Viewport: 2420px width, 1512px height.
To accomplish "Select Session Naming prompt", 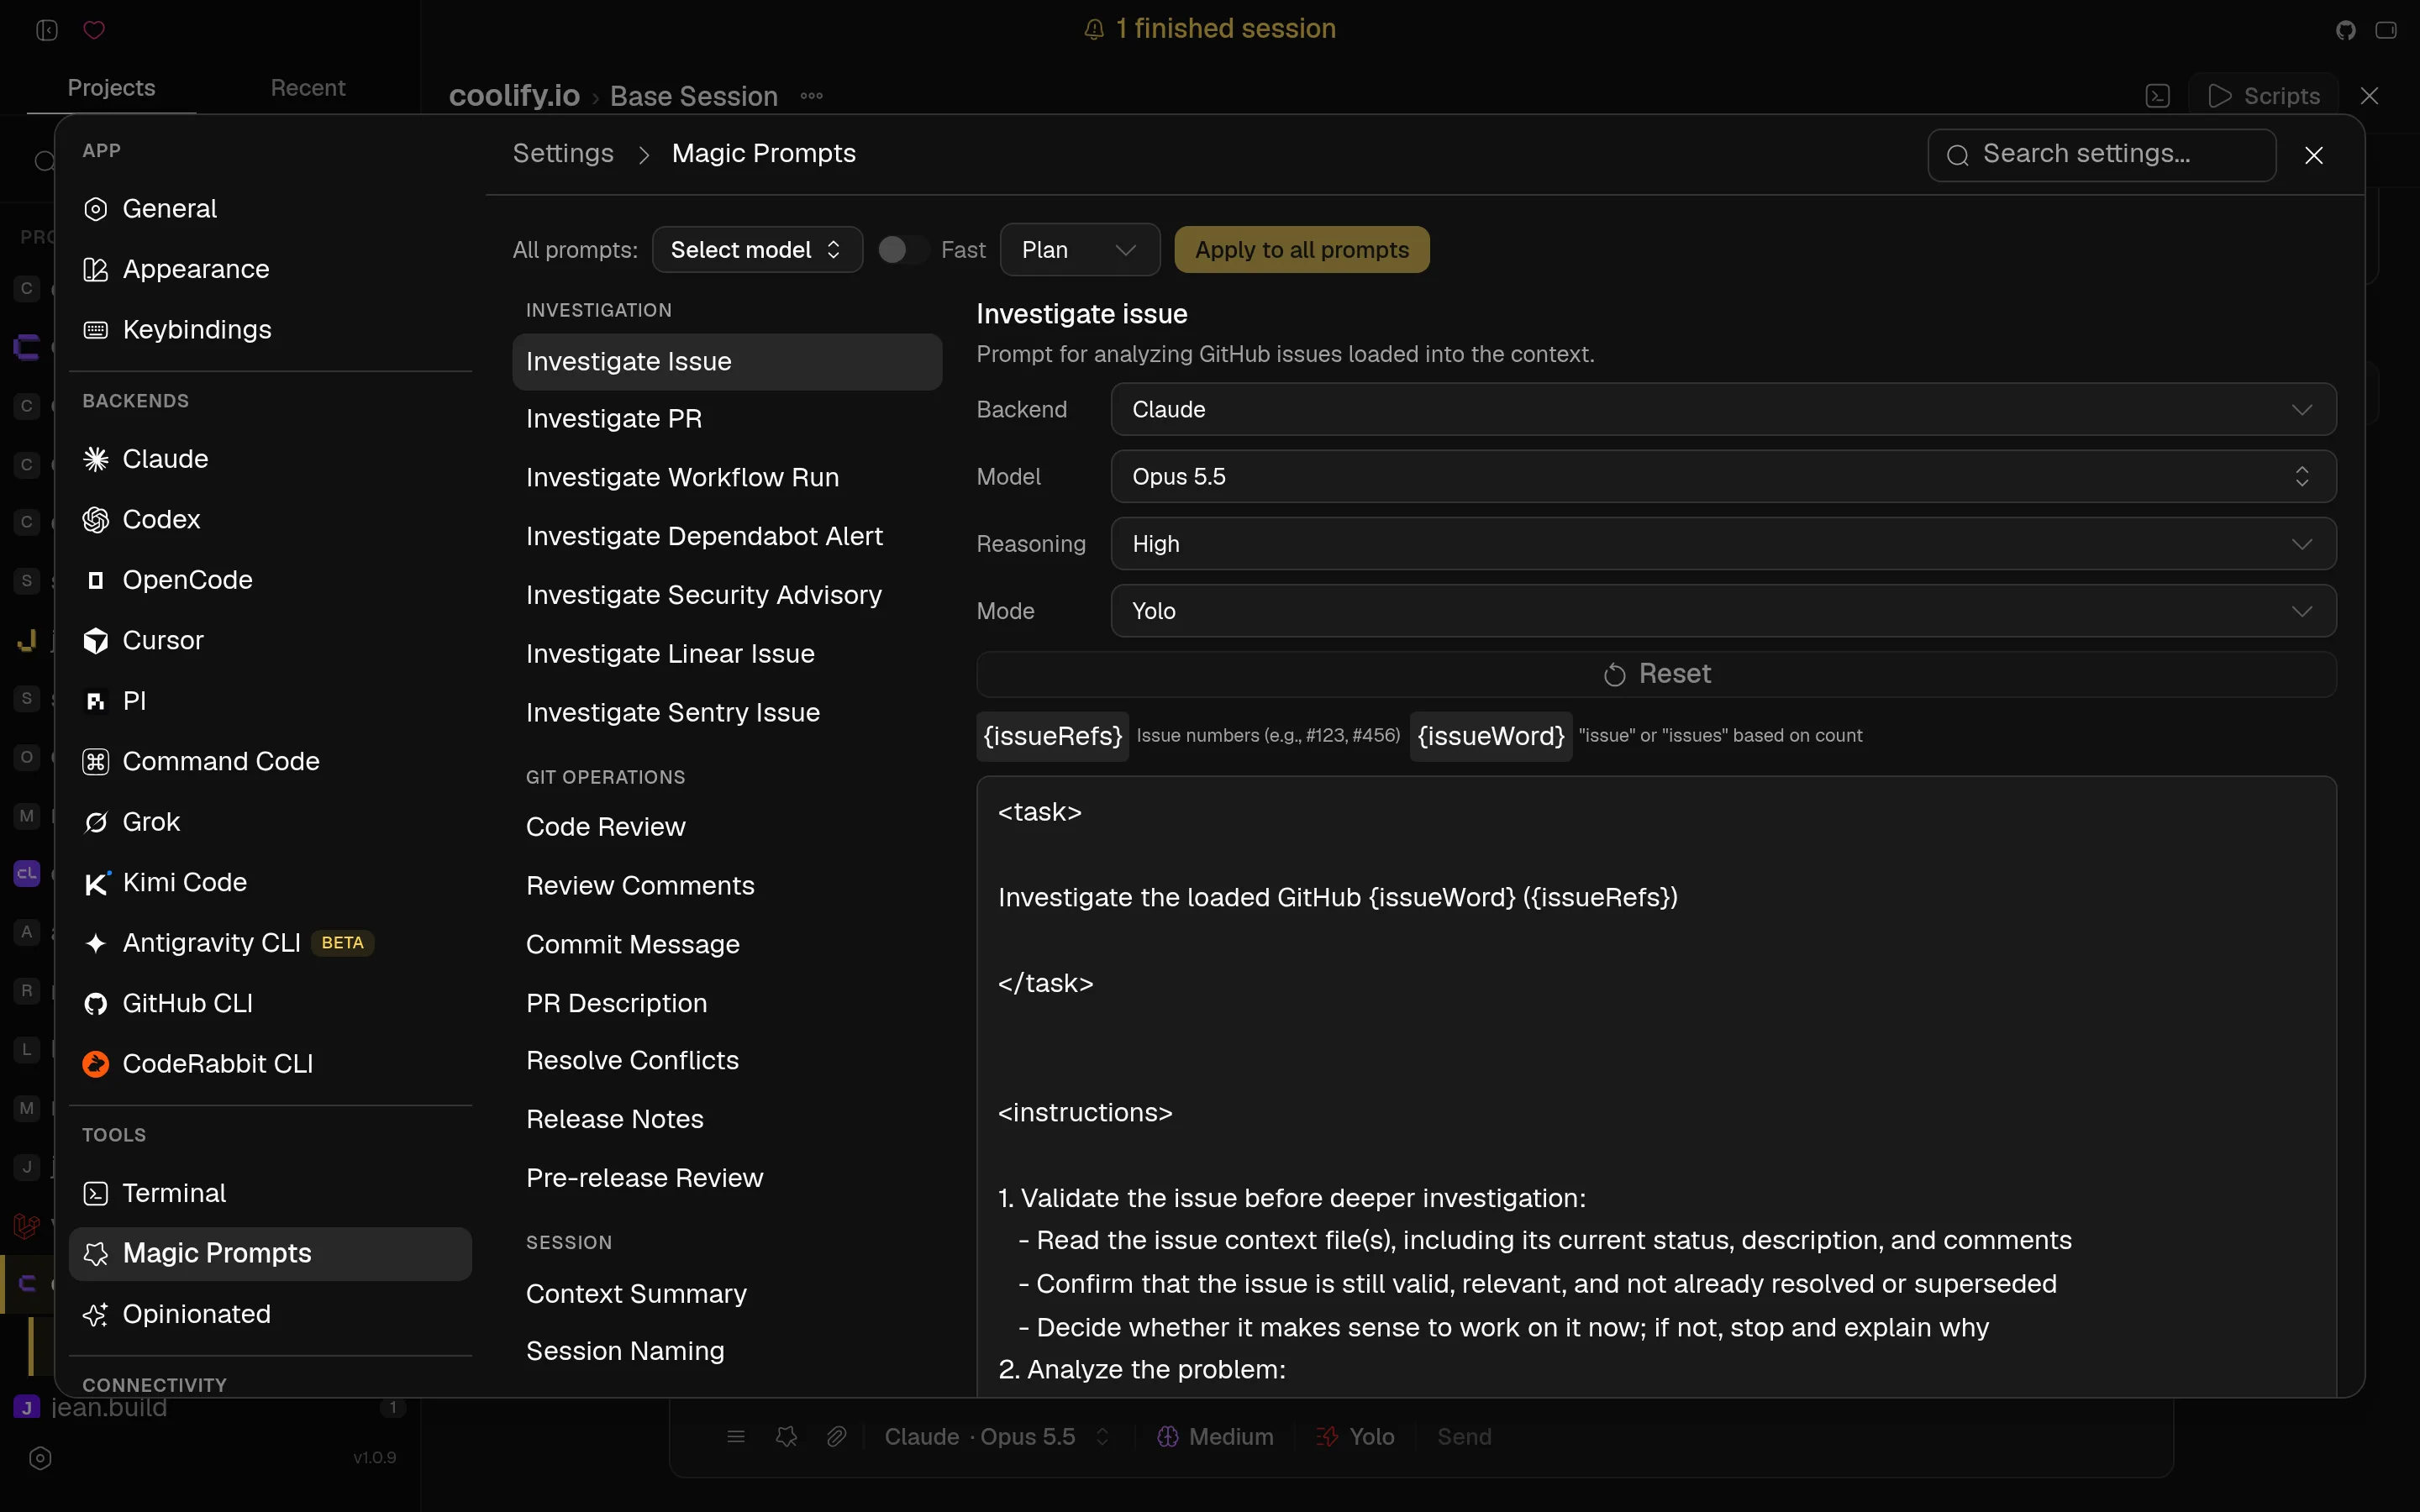I will (x=727, y=1351).
